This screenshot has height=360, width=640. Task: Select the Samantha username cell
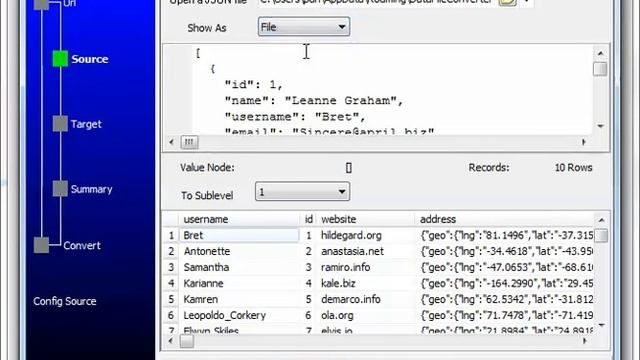pyautogui.click(x=239, y=267)
